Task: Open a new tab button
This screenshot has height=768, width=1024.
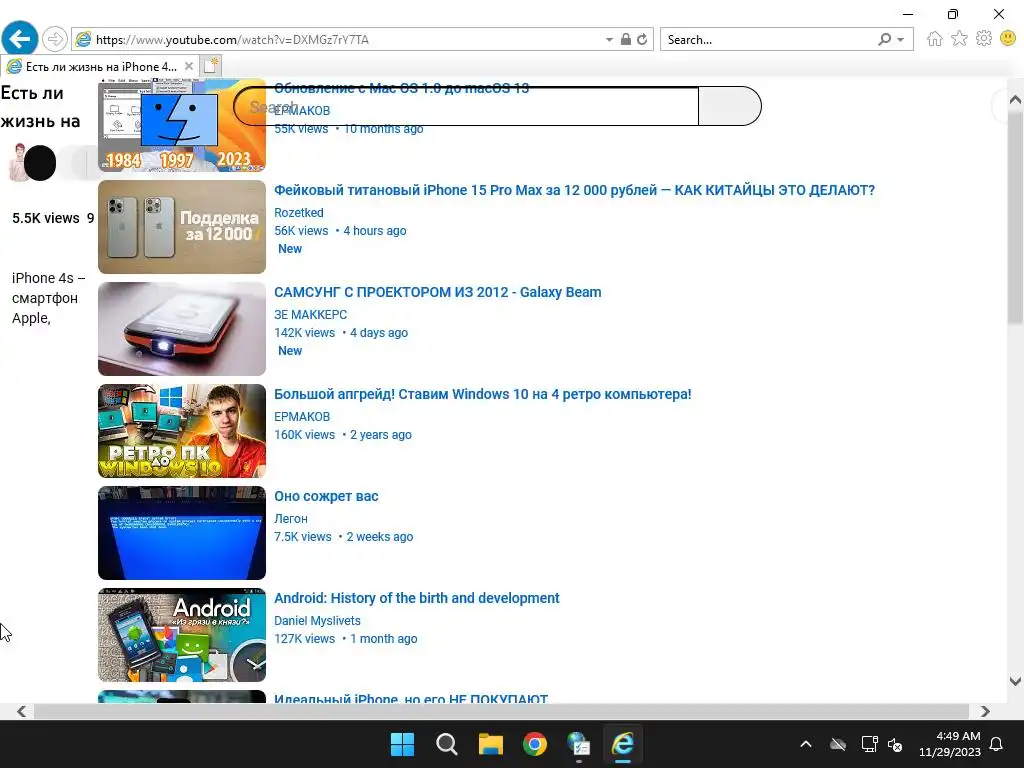Action: (x=210, y=66)
